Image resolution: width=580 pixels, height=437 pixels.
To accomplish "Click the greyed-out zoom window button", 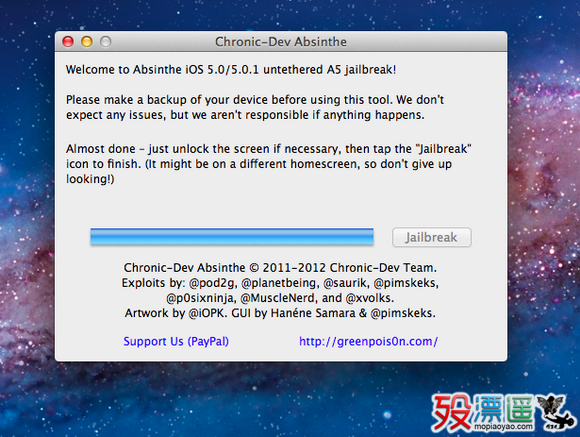I will (106, 41).
